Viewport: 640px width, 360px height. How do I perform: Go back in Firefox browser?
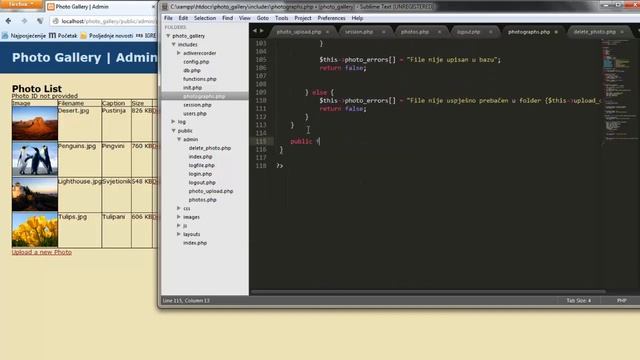(8, 20)
